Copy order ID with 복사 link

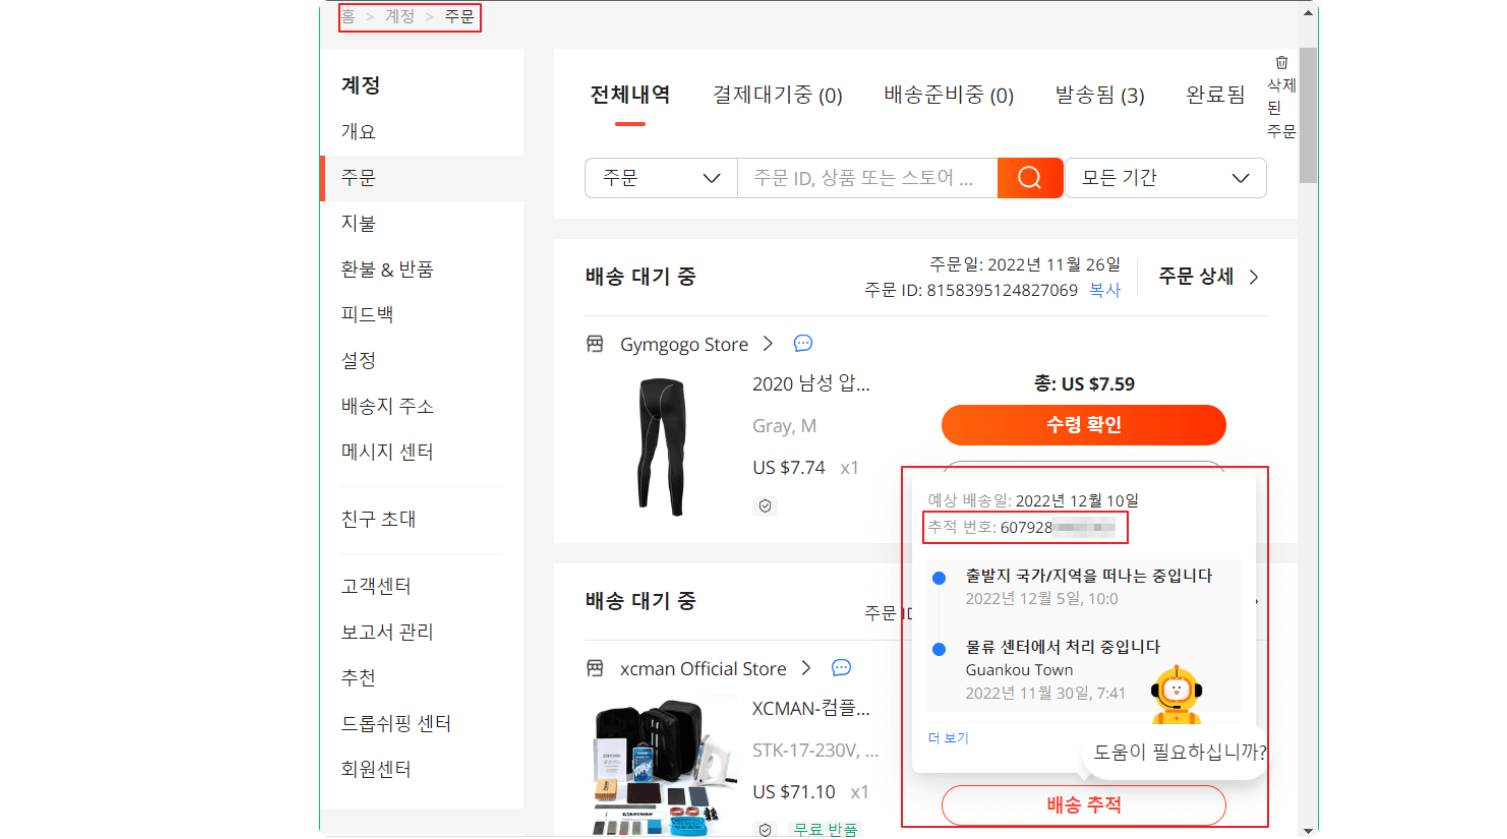(1105, 290)
